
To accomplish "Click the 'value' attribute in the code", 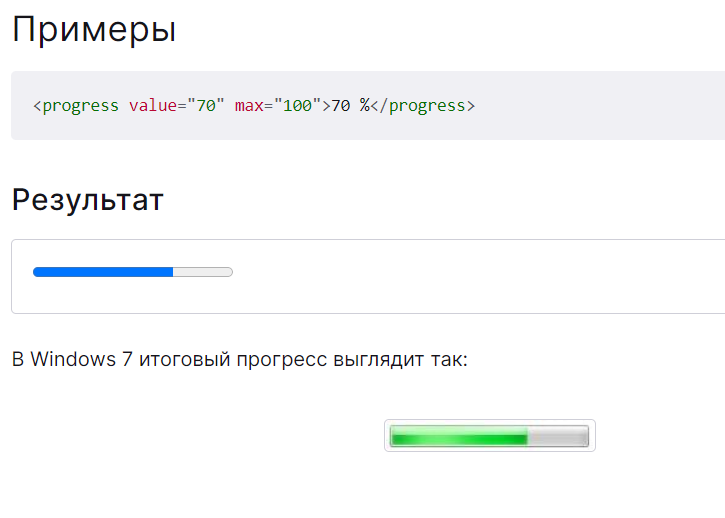I will tap(153, 105).
